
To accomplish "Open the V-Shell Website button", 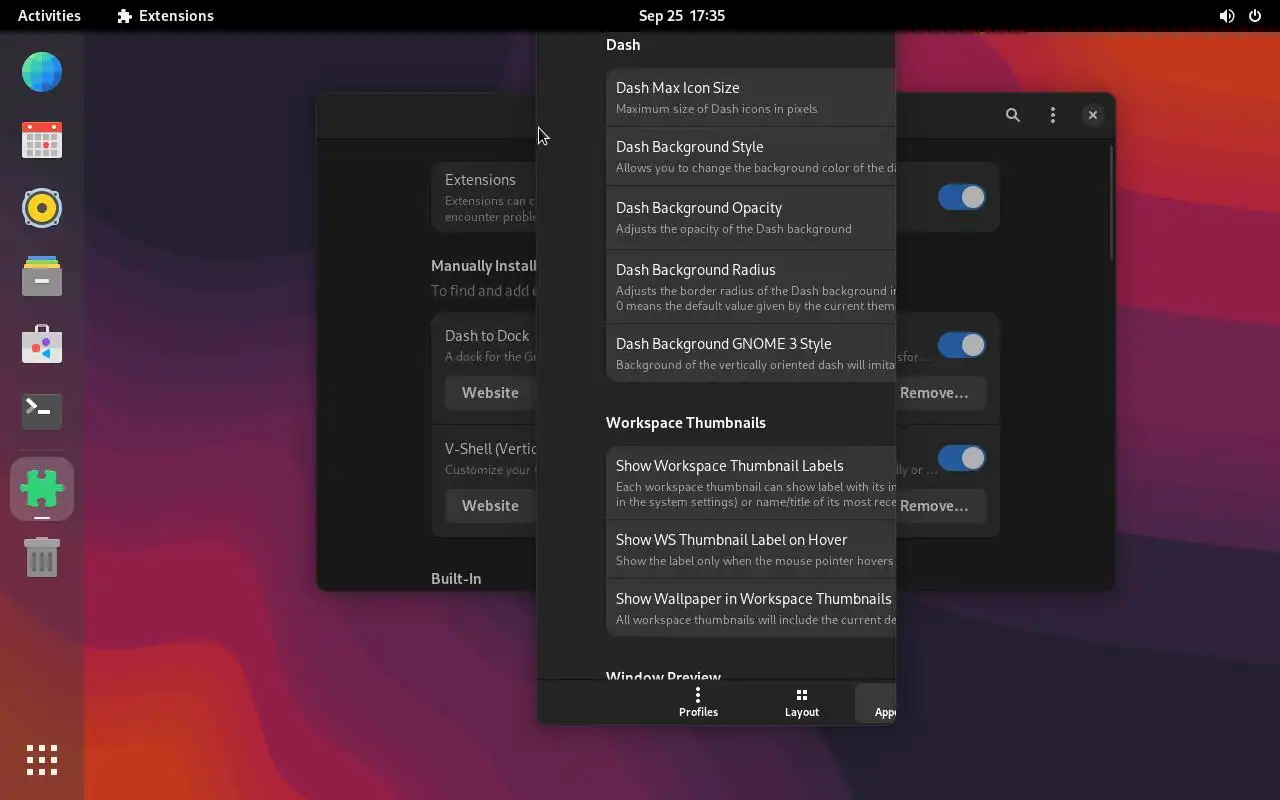I will pos(491,506).
